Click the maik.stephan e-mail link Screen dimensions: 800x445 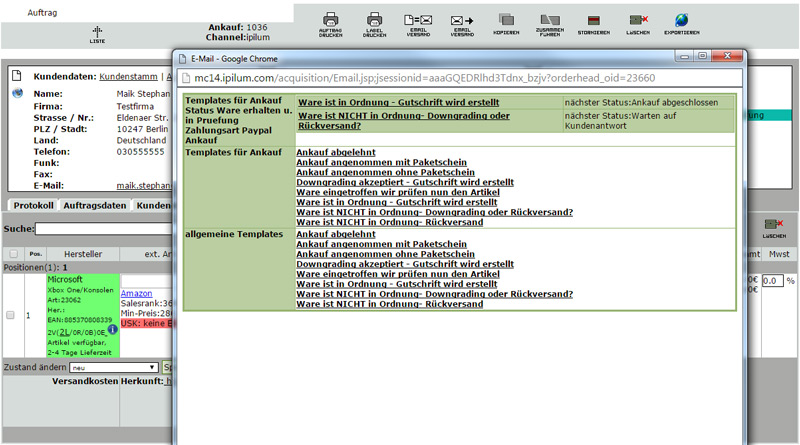(143, 186)
